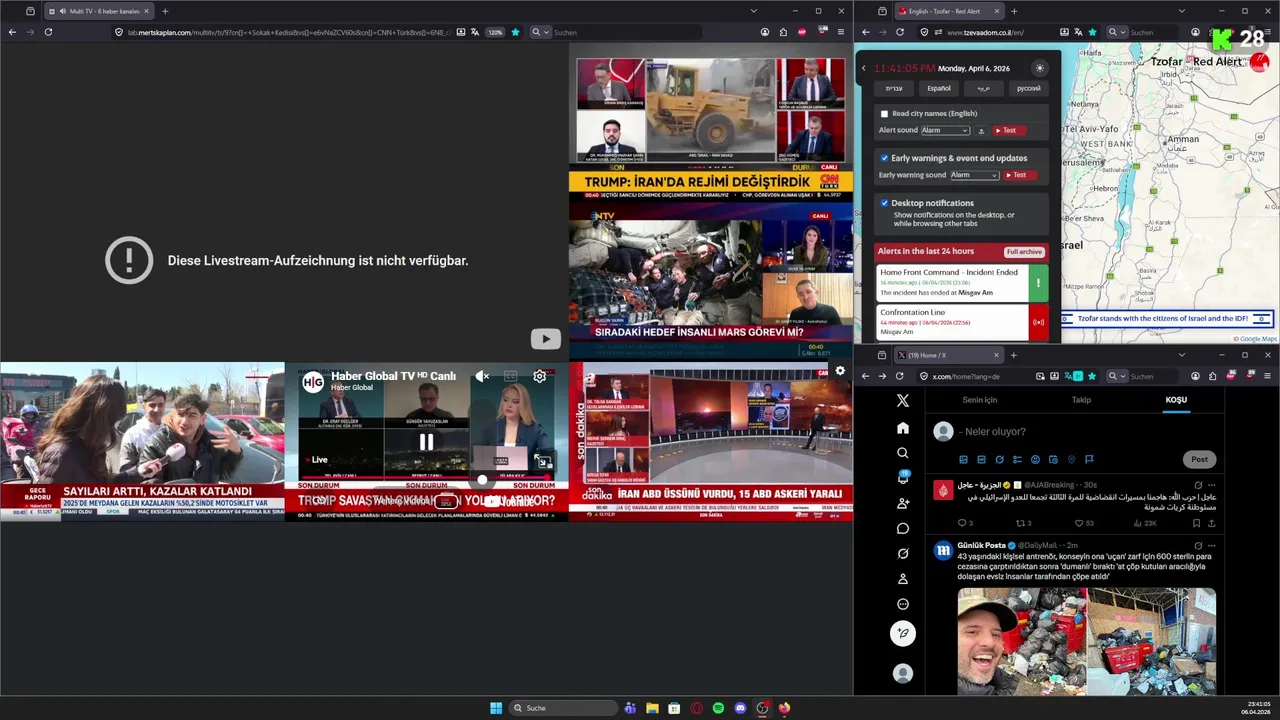Mute toggle on Haber Global TV player

(x=482, y=376)
